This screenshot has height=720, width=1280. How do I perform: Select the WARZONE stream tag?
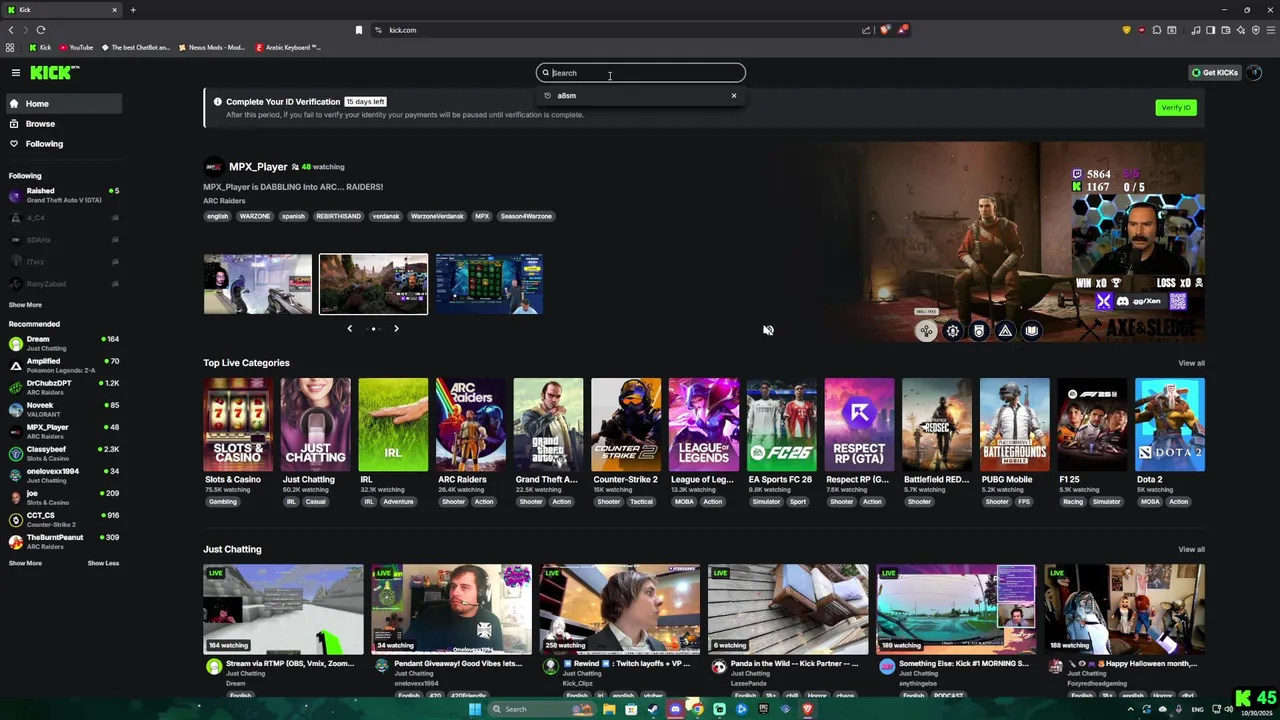click(255, 216)
